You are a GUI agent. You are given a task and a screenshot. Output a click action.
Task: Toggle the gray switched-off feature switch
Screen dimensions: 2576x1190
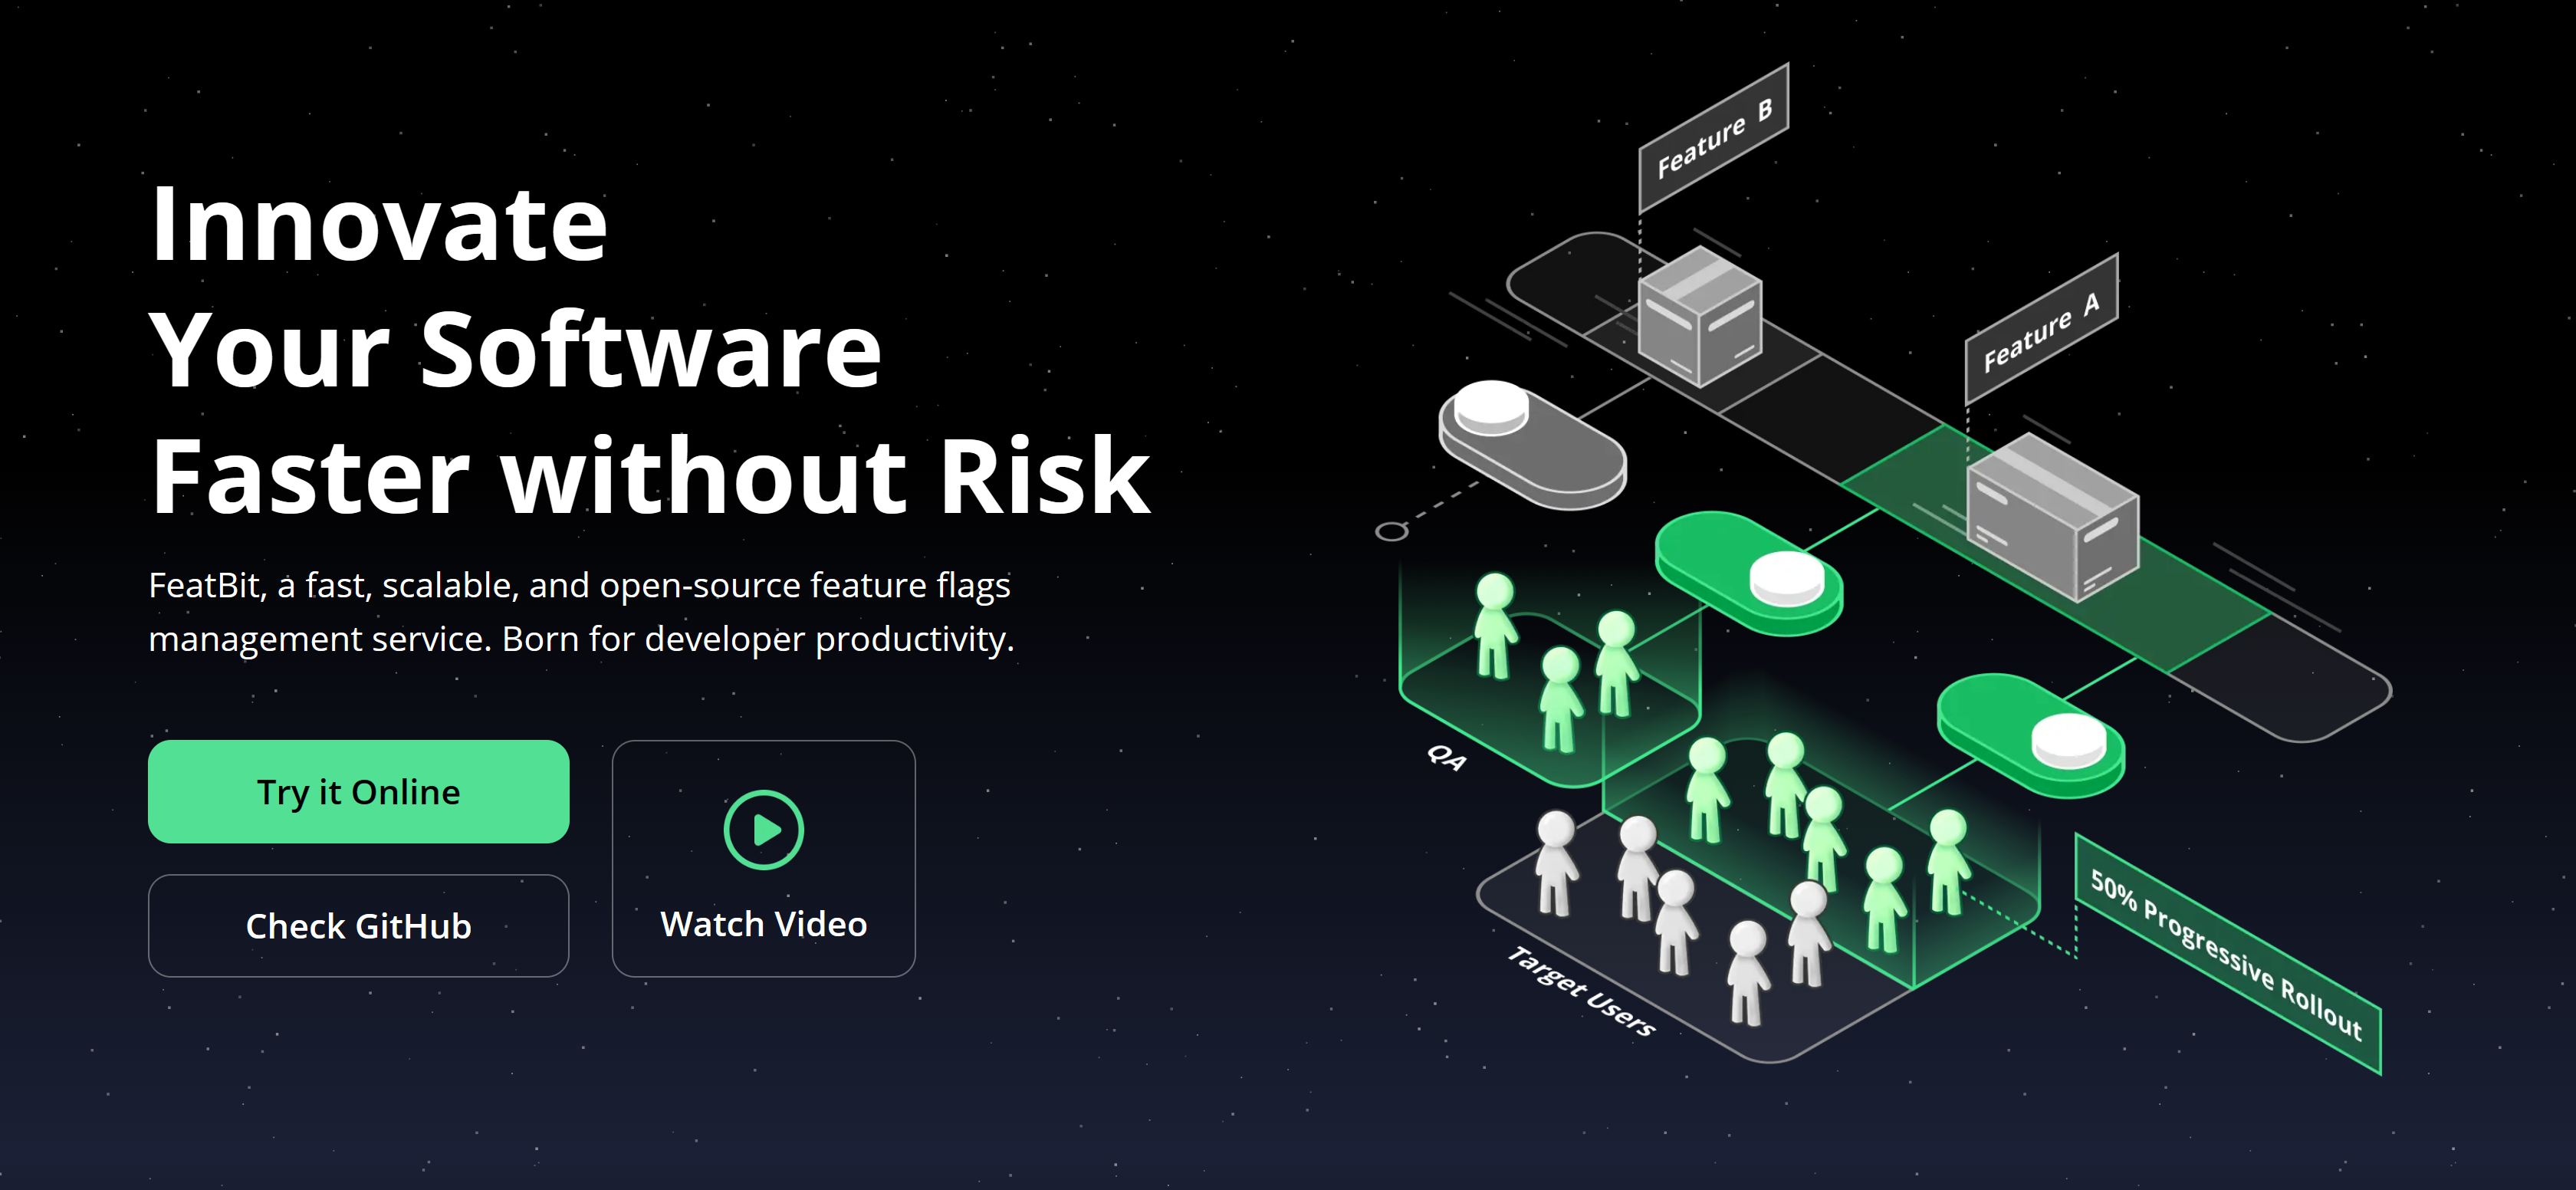[x=1531, y=445]
